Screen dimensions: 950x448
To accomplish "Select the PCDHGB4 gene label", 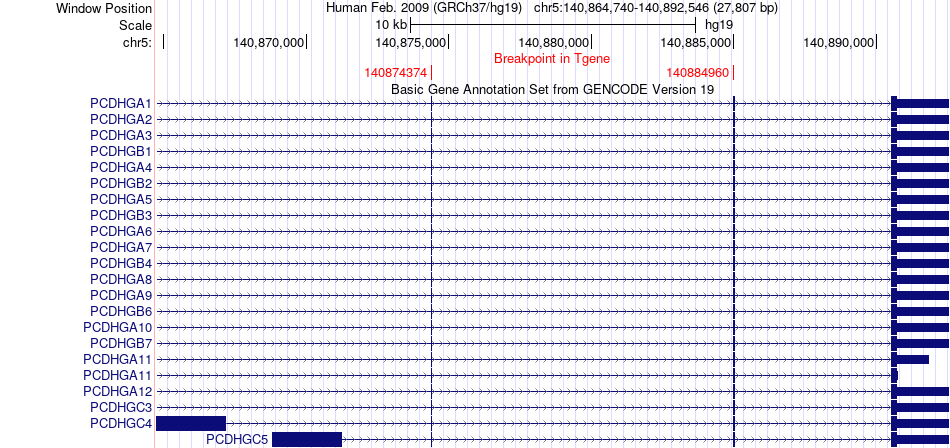I will (120, 263).
